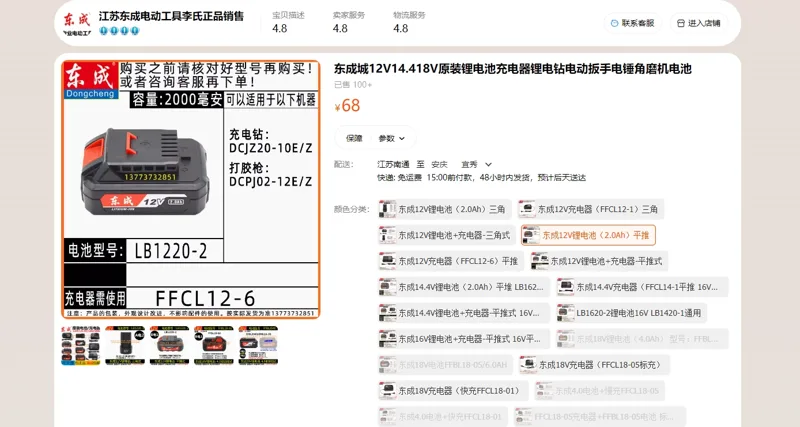Click the ¥68 price
800x427 pixels.
click(347, 106)
